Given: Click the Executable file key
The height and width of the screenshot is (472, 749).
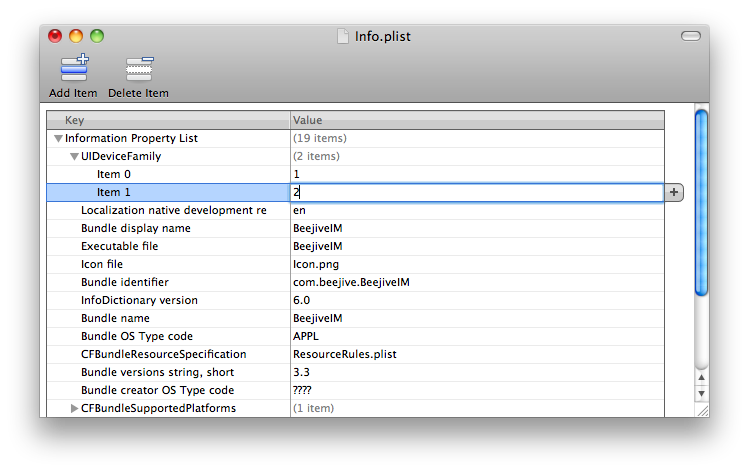Looking at the screenshot, I should tap(119, 246).
